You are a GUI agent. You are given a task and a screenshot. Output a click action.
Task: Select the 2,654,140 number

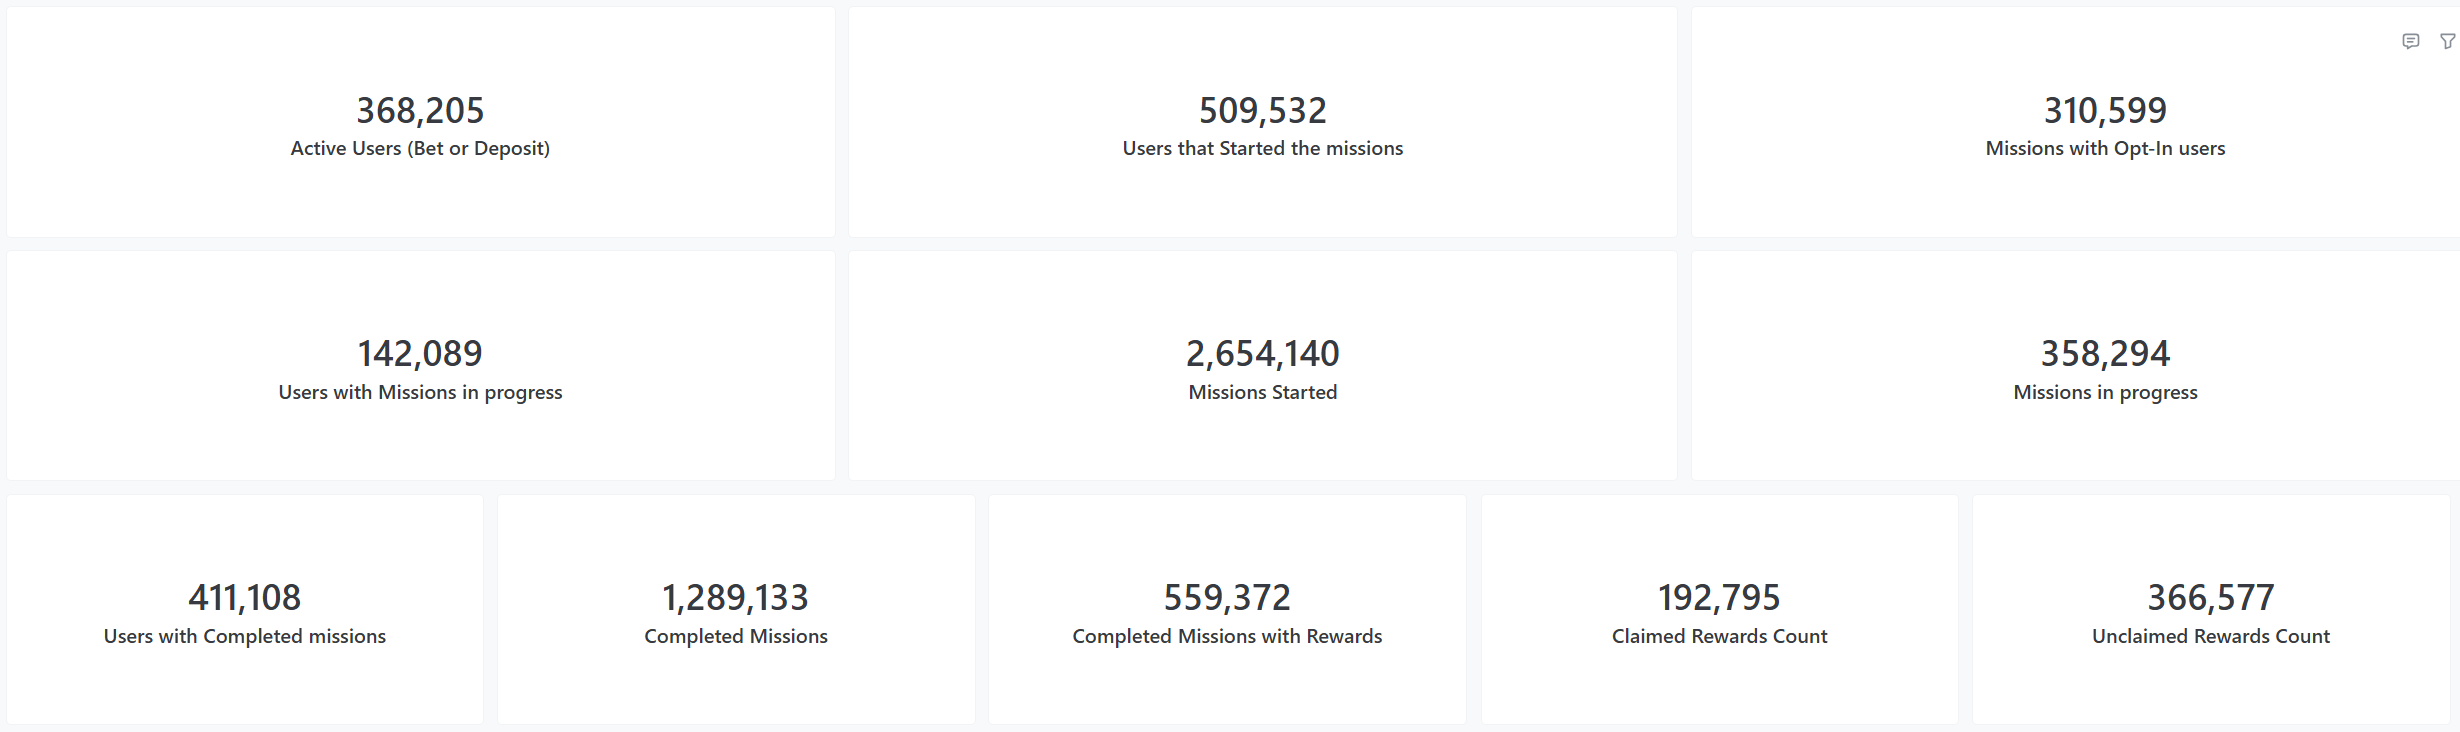point(1262,354)
